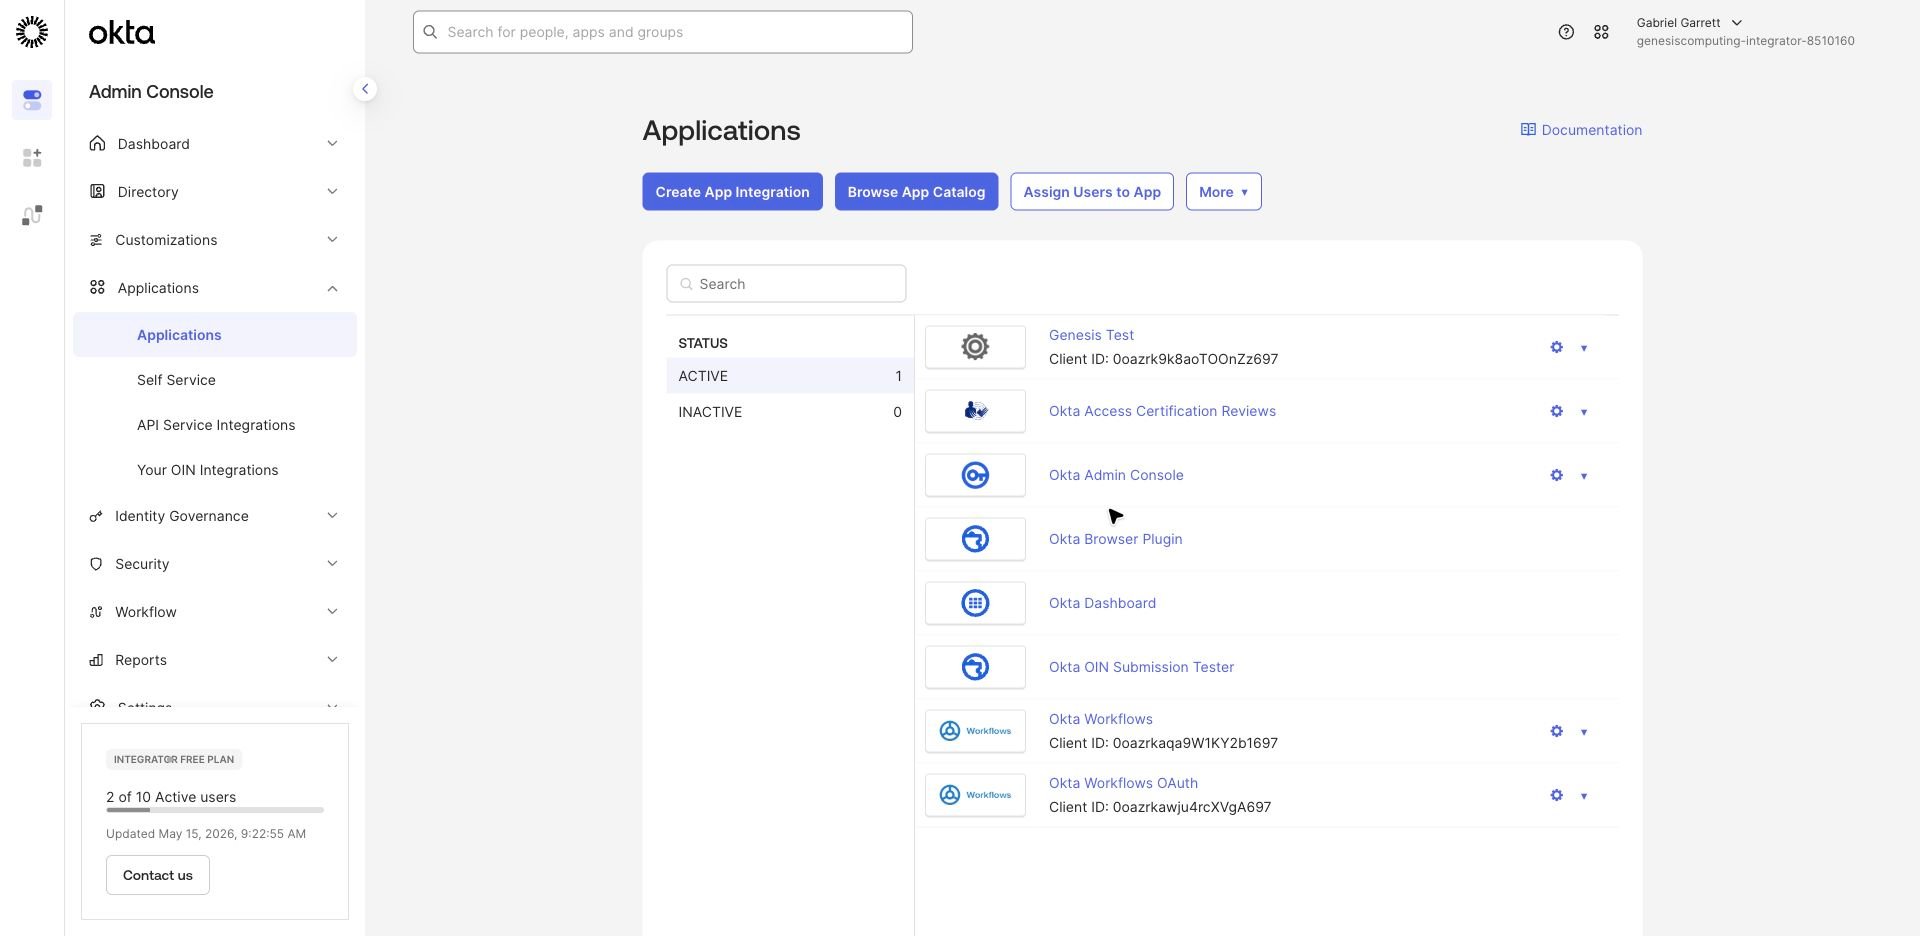Click the Genesis Test gear logo thumbnail

(975, 347)
